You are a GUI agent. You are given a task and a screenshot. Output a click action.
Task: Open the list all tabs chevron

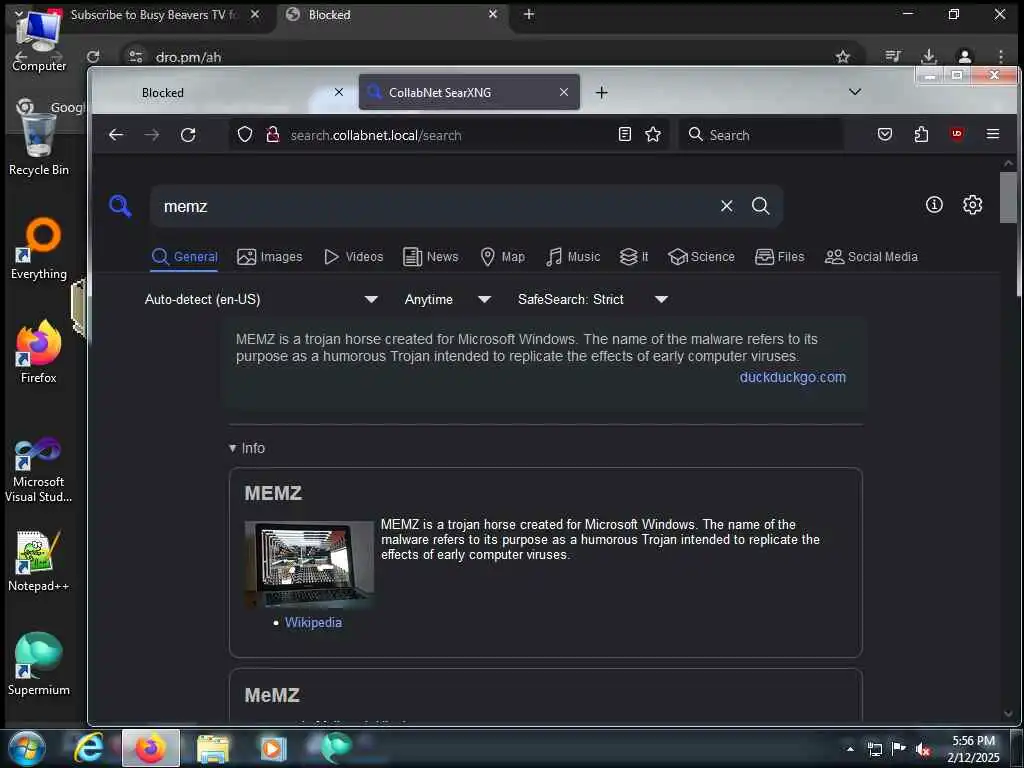(x=855, y=92)
